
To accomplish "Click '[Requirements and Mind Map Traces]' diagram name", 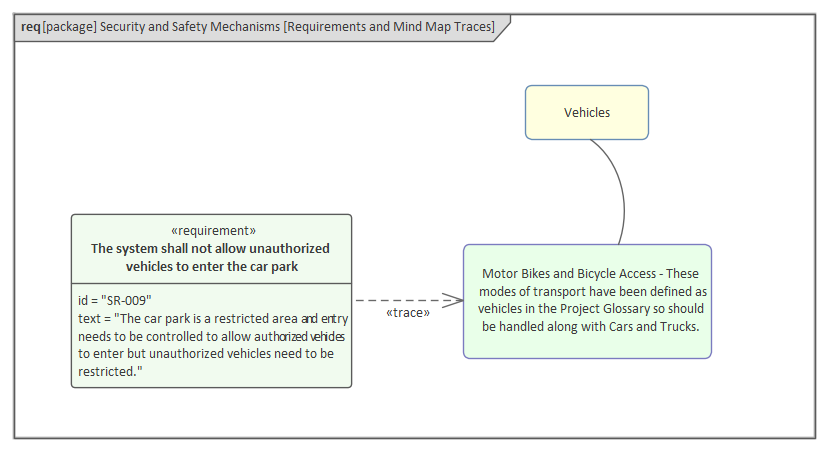I will pos(389,26).
